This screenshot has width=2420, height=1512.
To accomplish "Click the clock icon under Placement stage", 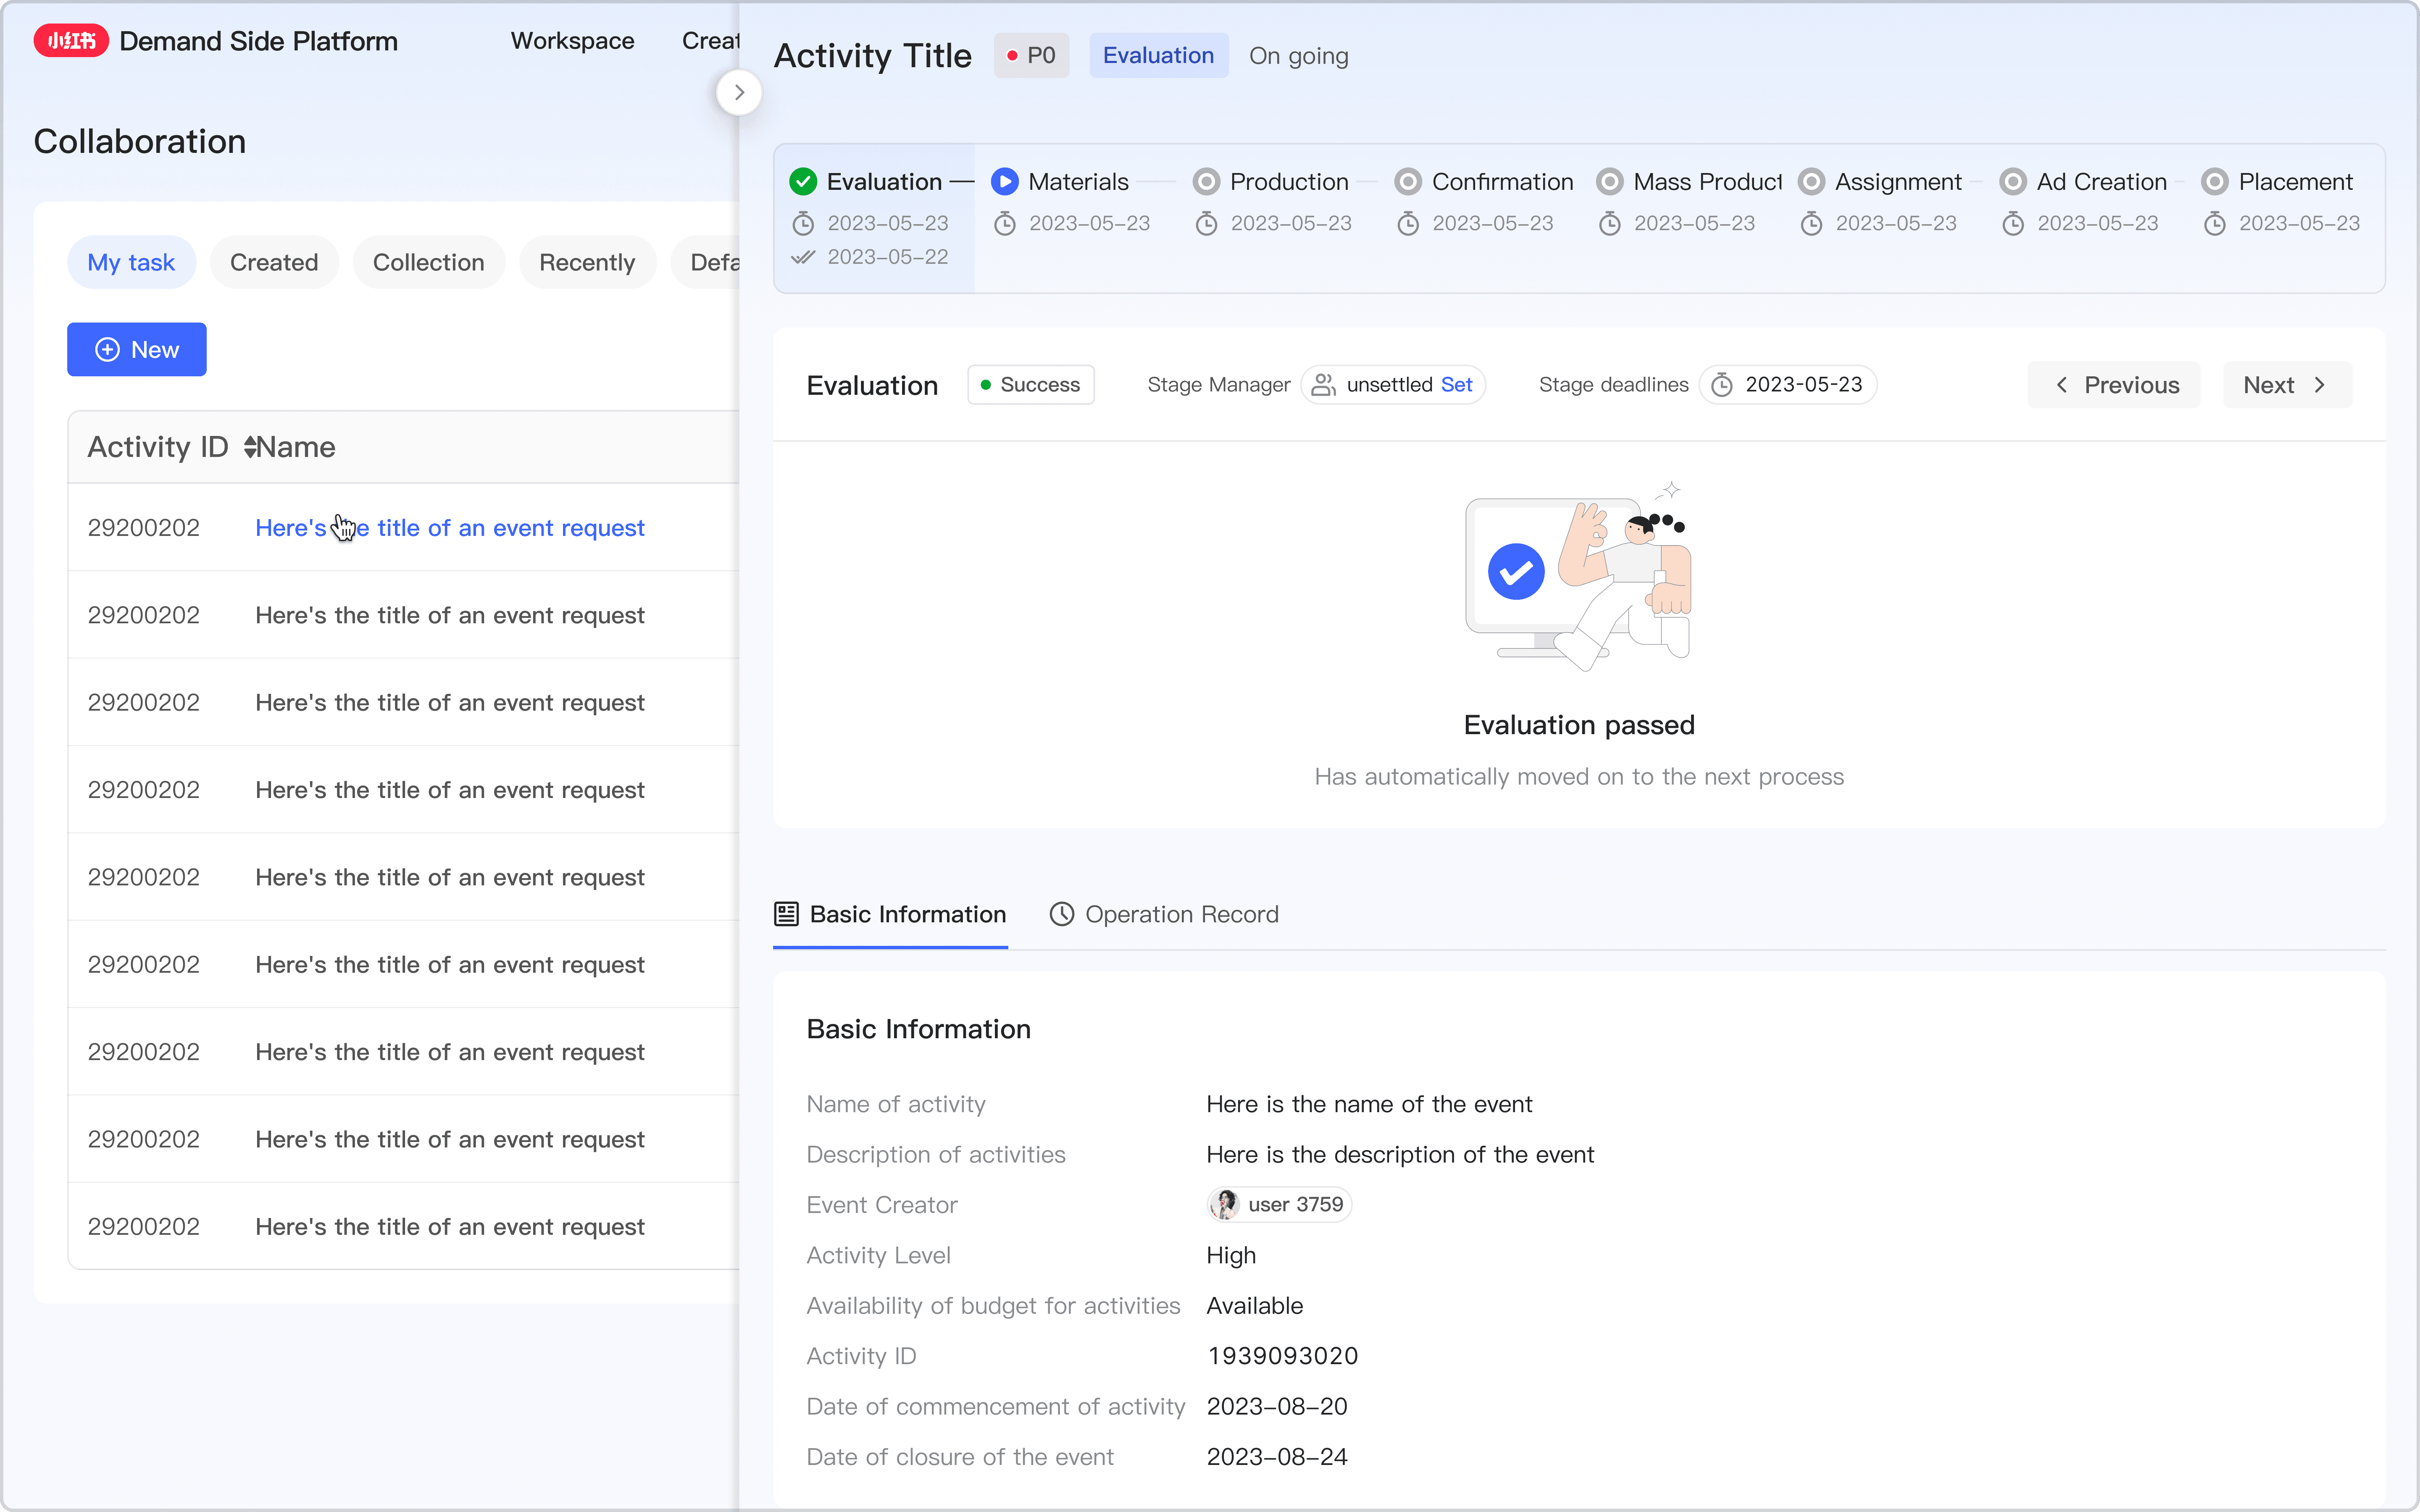I will pos(2215,223).
